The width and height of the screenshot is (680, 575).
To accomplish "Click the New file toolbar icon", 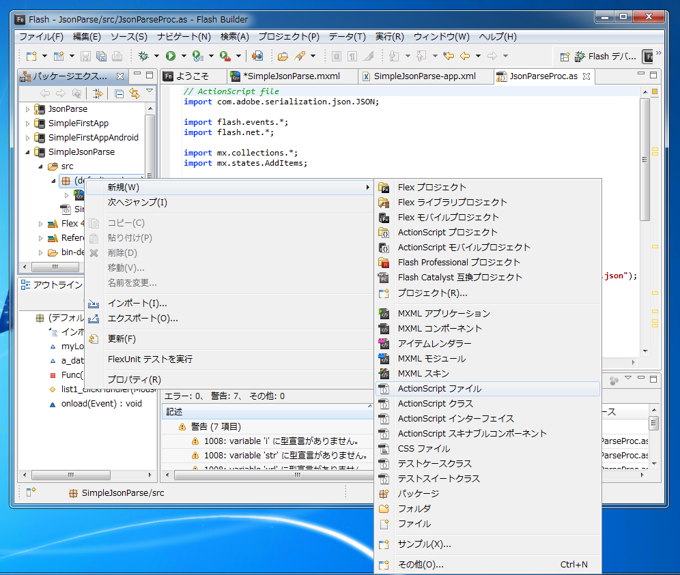I will [x=31, y=56].
